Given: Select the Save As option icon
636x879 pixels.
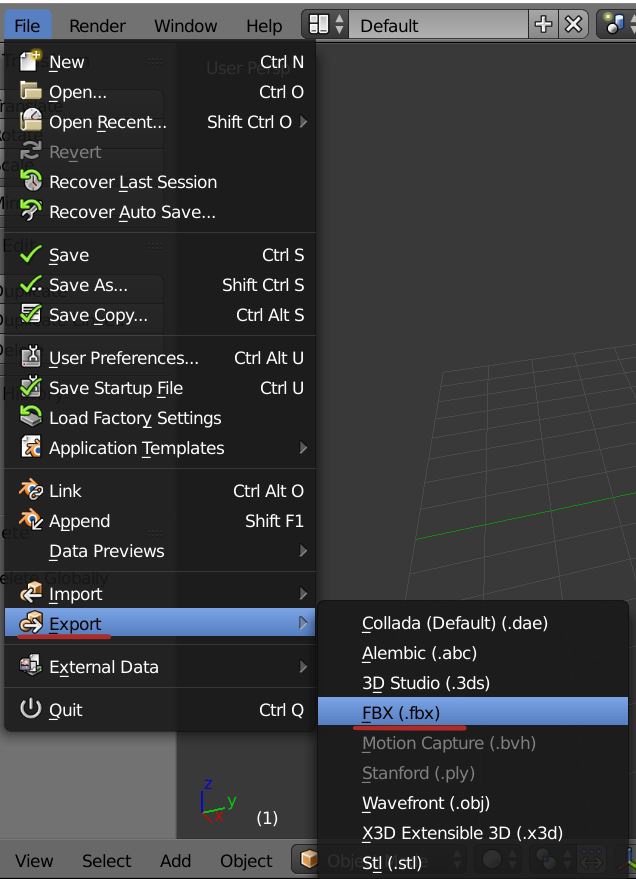Looking at the screenshot, I should coord(32,285).
